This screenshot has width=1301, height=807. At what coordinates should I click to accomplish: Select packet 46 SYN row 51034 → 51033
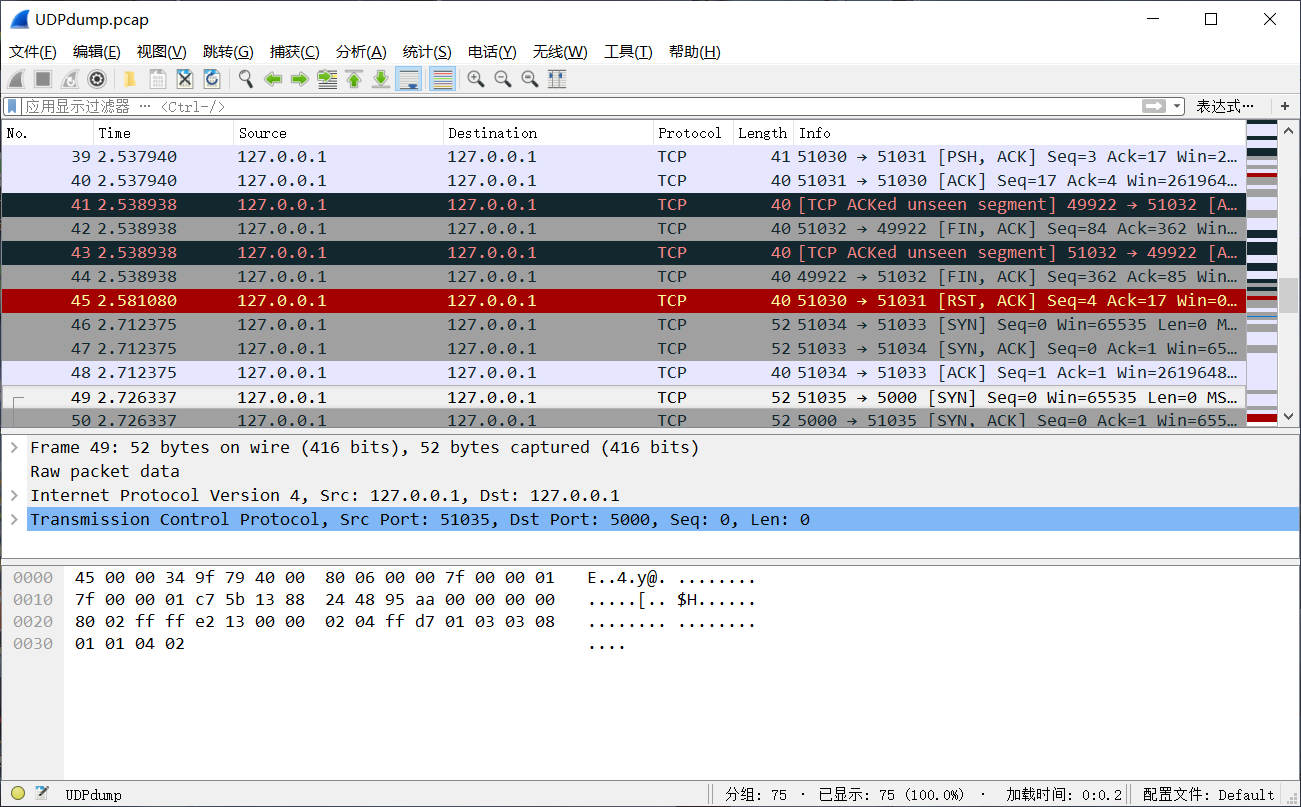tap(624, 324)
